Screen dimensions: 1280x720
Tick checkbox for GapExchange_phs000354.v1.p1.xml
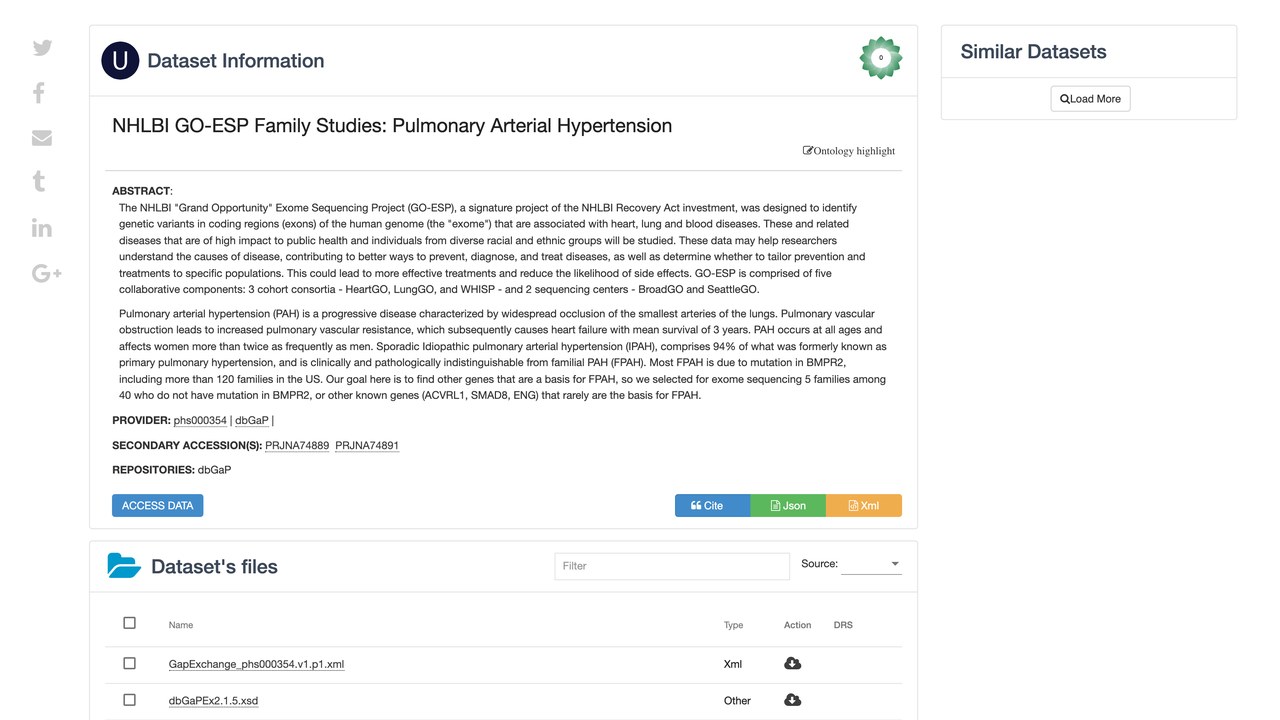click(x=129, y=663)
